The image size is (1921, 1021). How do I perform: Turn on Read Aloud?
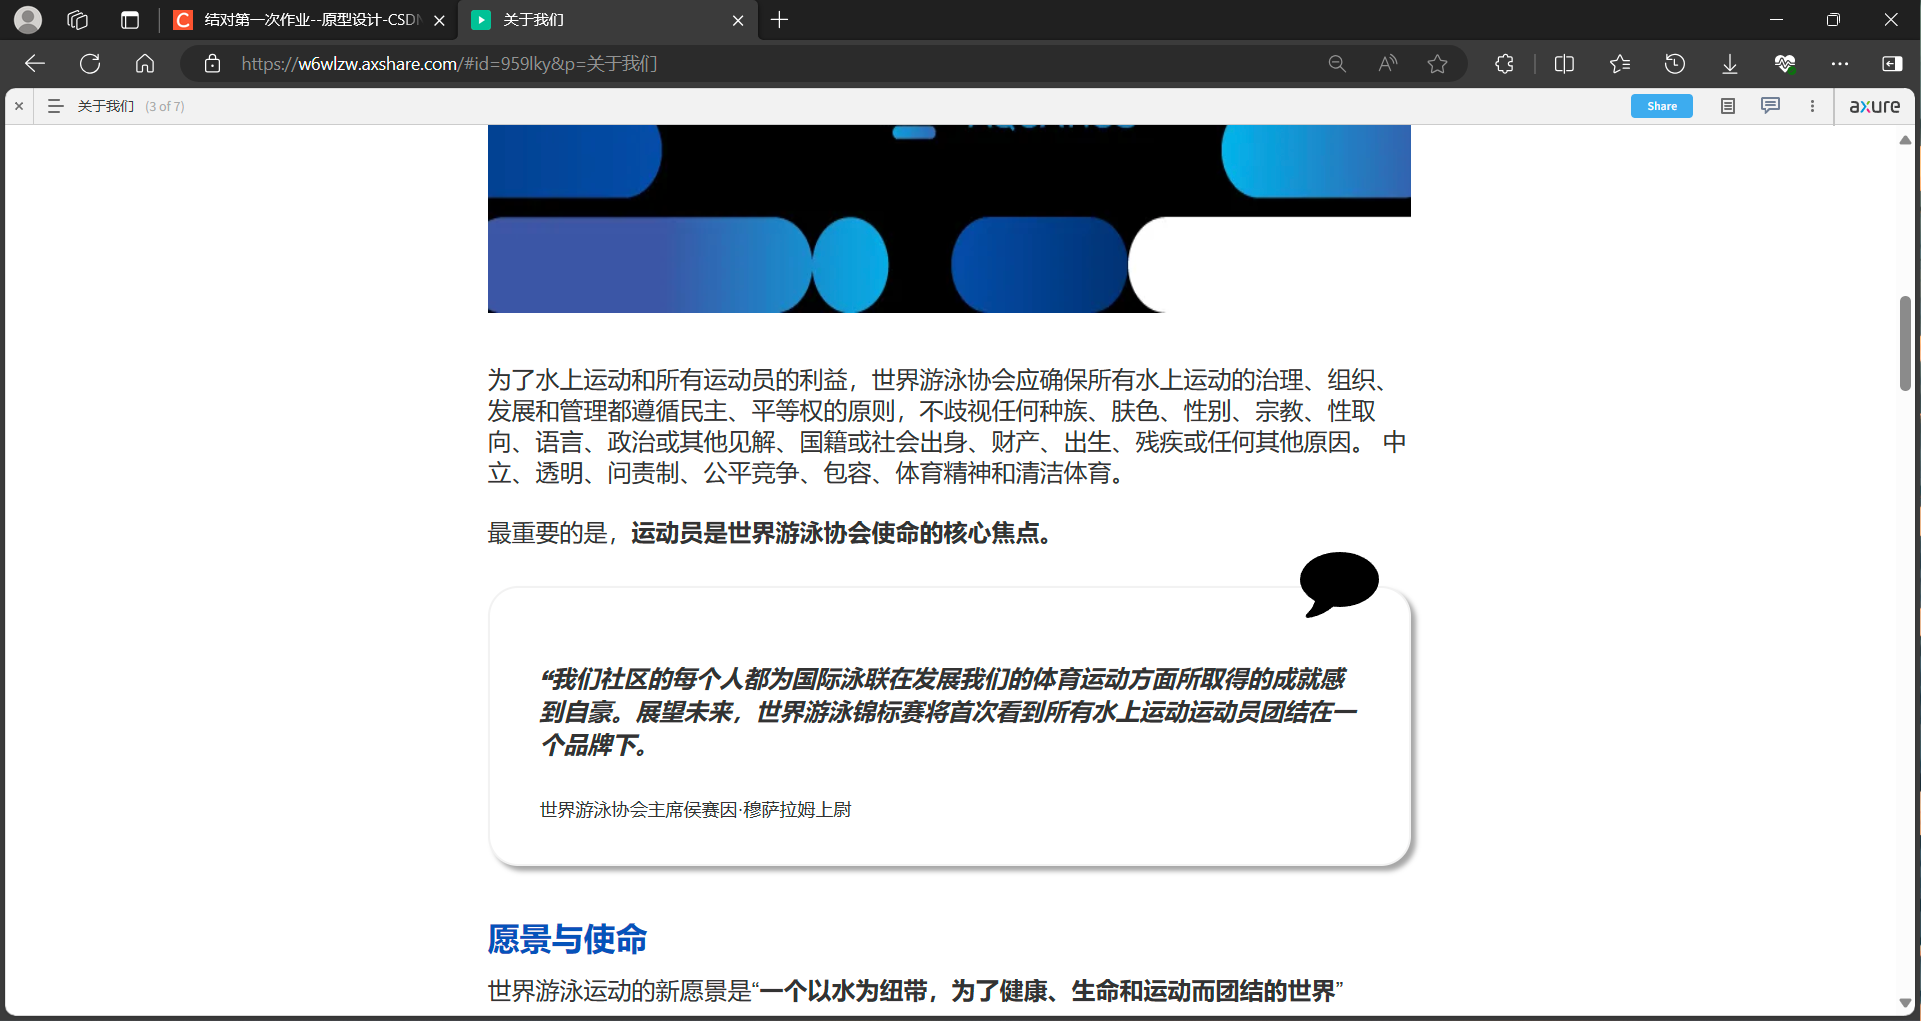(x=1387, y=64)
